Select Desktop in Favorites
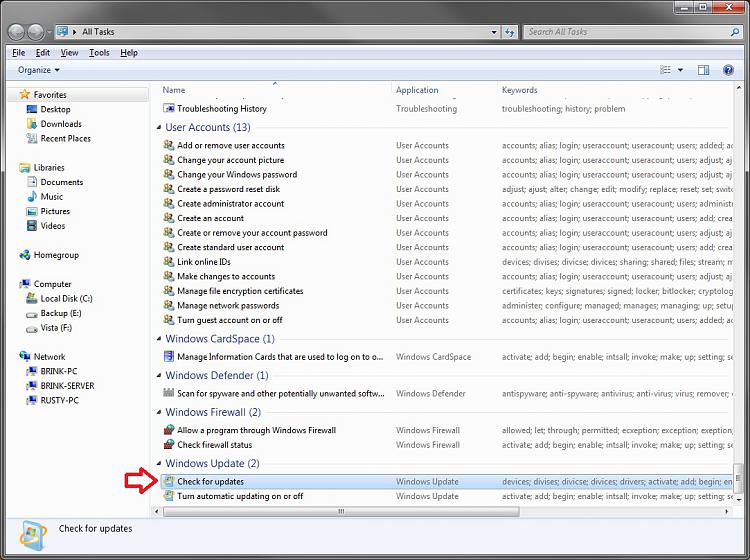 pos(55,109)
